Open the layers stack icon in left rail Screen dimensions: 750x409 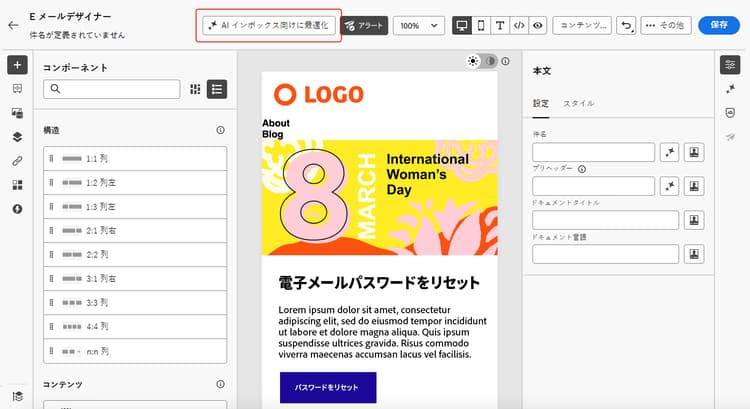17,137
